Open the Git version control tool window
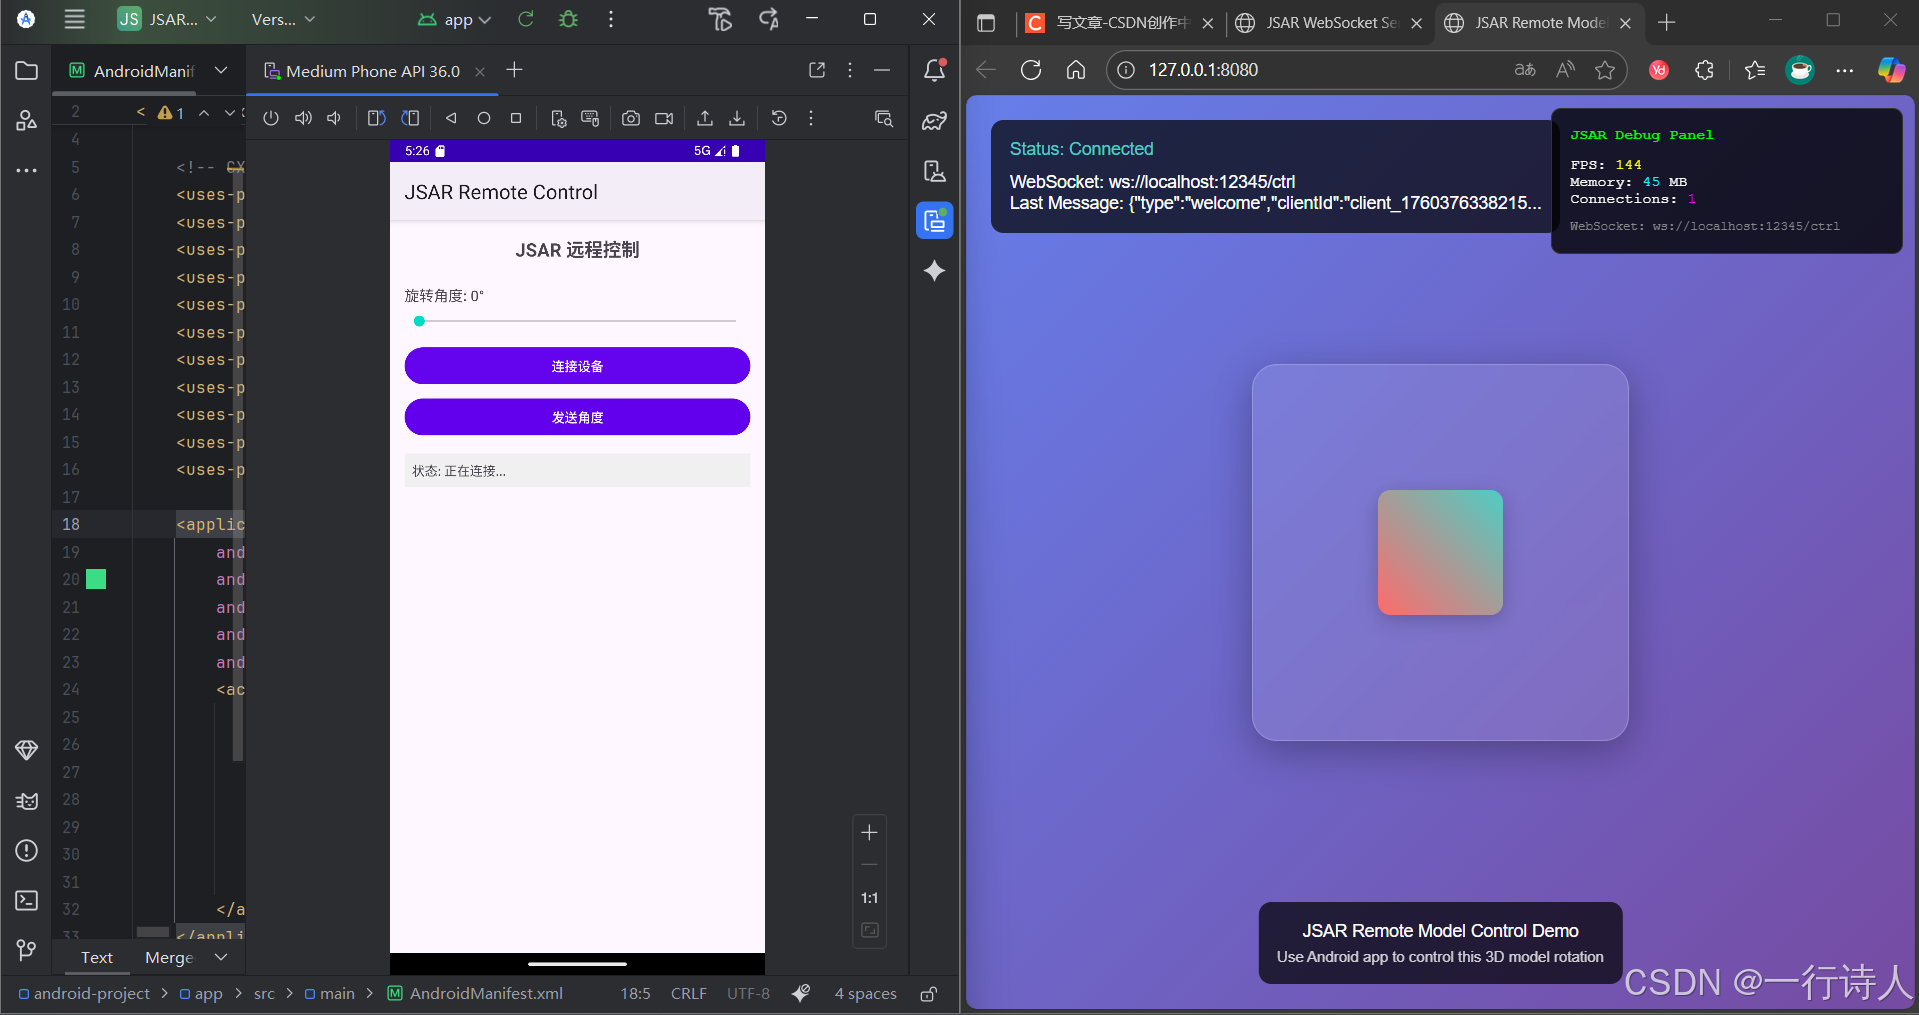 [x=27, y=949]
